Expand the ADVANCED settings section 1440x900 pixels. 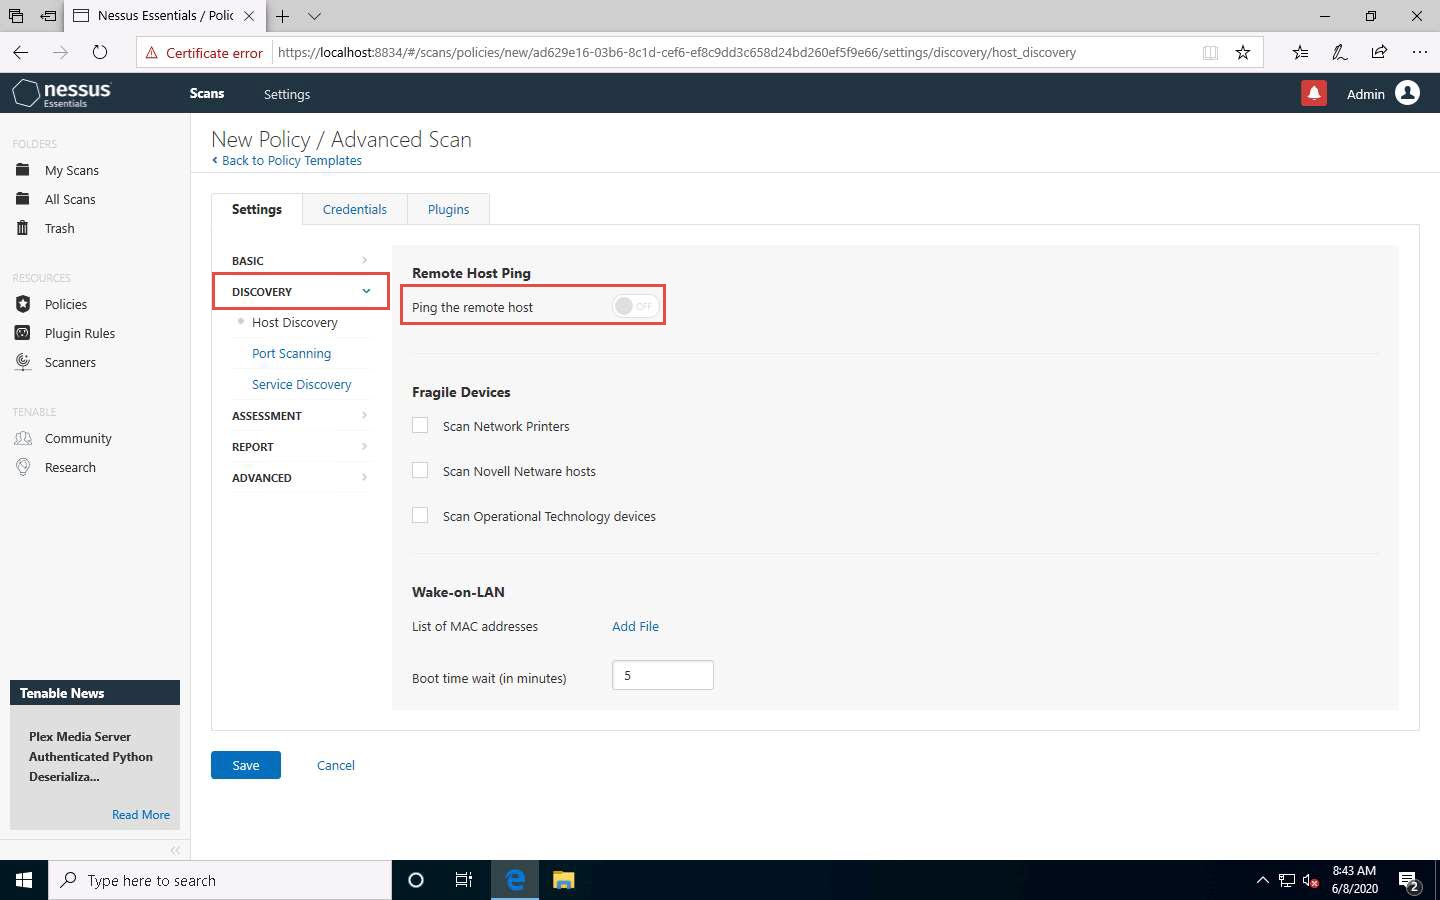[x=300, y=477]
